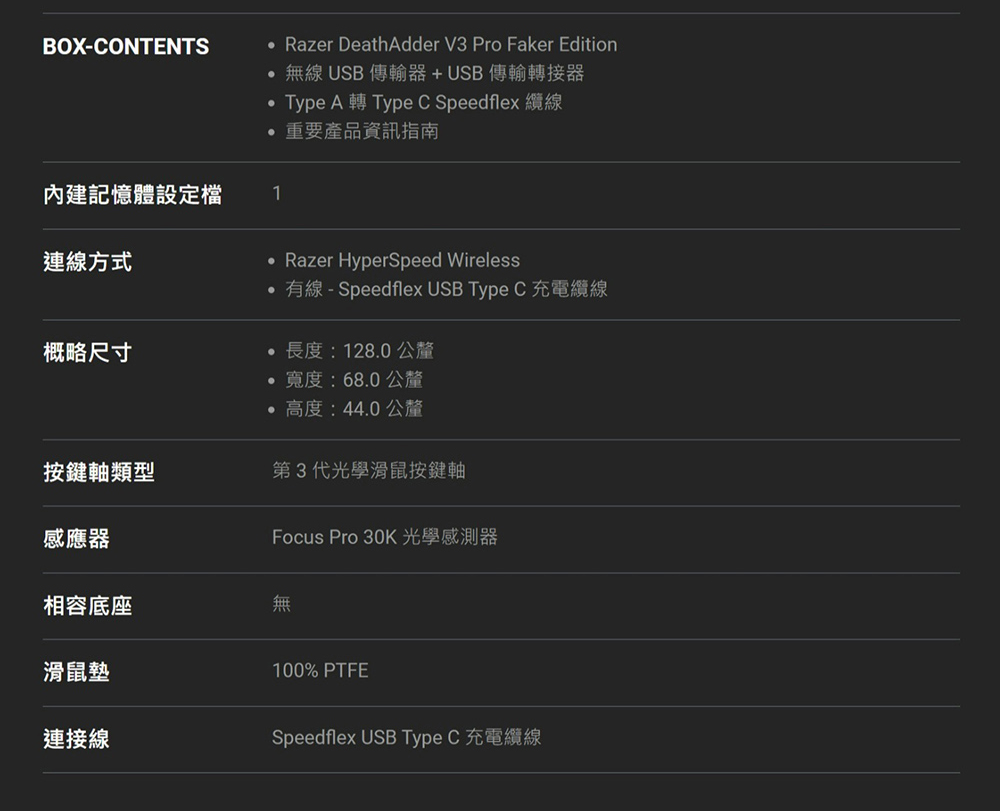Click the 連線方式 heading
The height and width of the screenshot is (811, 1000).
(87, 262)
